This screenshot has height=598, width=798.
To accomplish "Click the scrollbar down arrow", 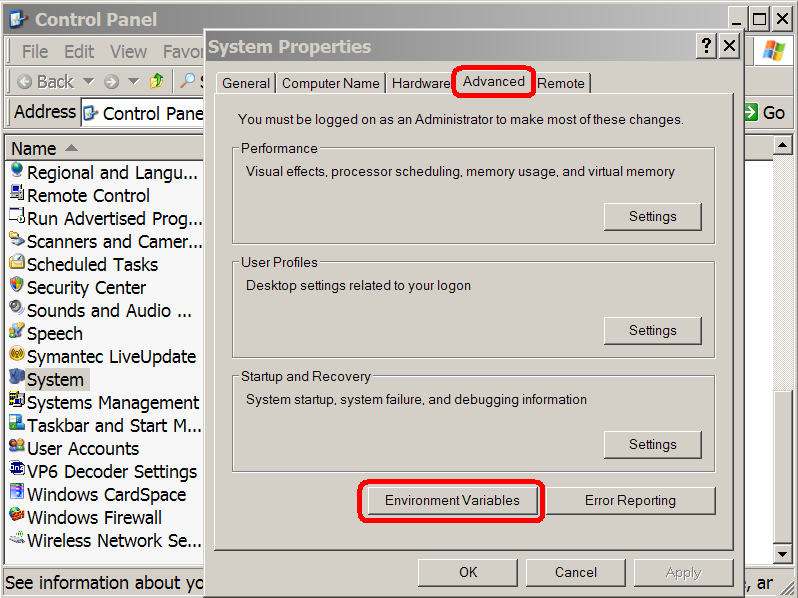I will coord(782,553).
